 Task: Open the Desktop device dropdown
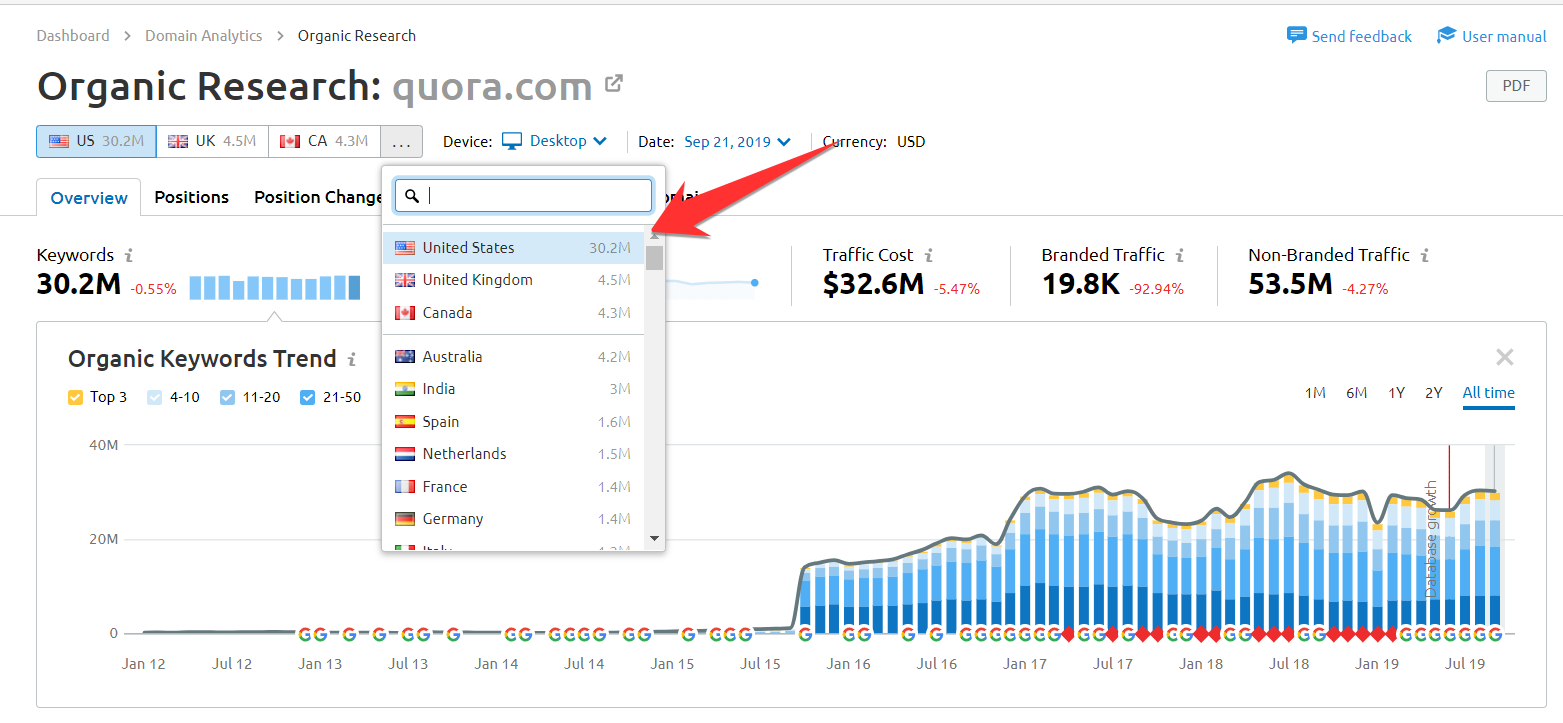556,141
